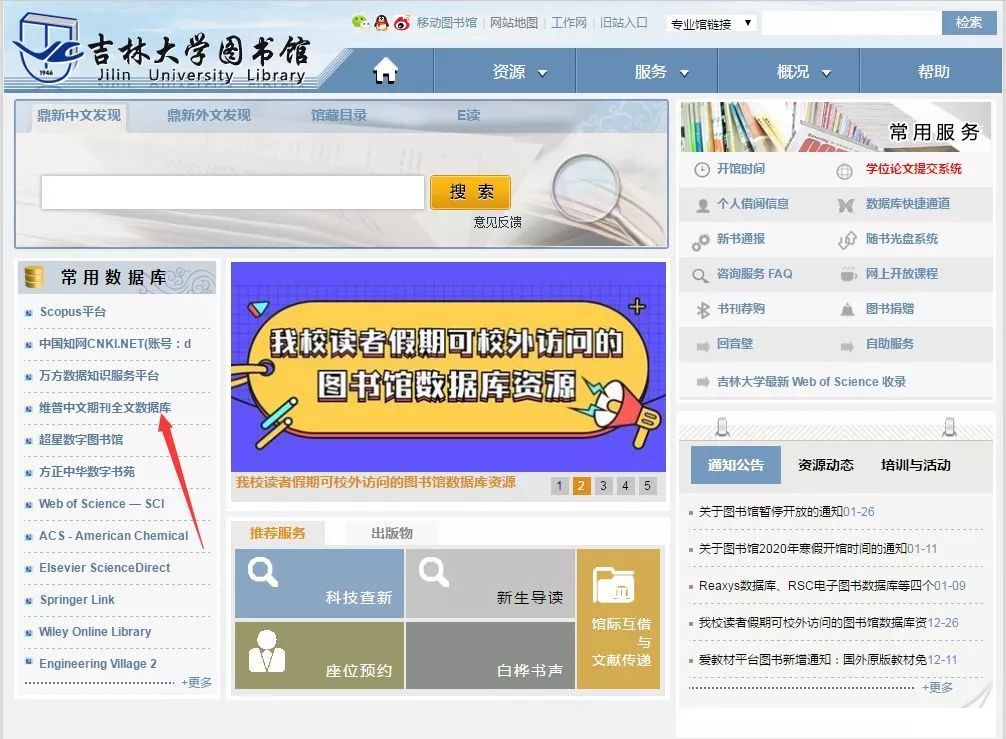
Task: Open the WeChat icon at top
Action: click(361, 22)
